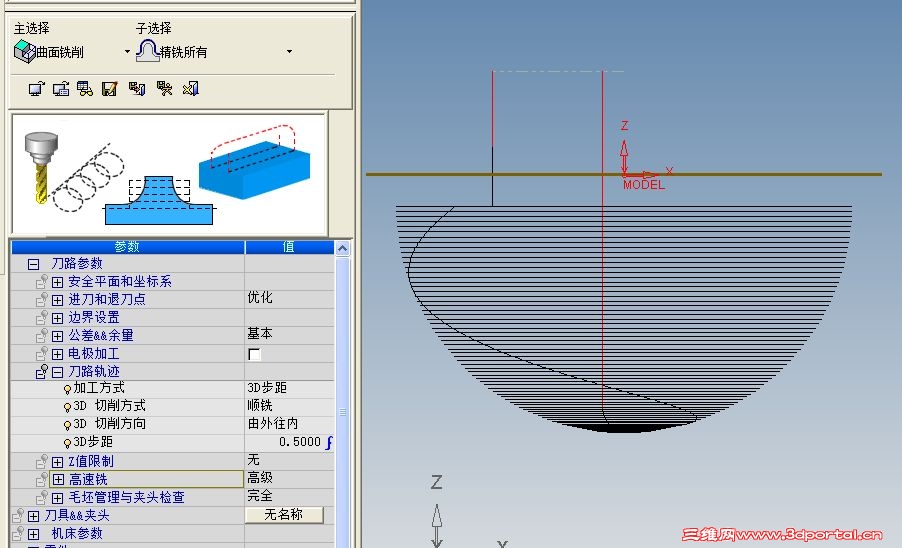Click the 无名称 tool button
The width and height of the screenshot is (902, 548).
pyautogui.click(x=284, y=515)
